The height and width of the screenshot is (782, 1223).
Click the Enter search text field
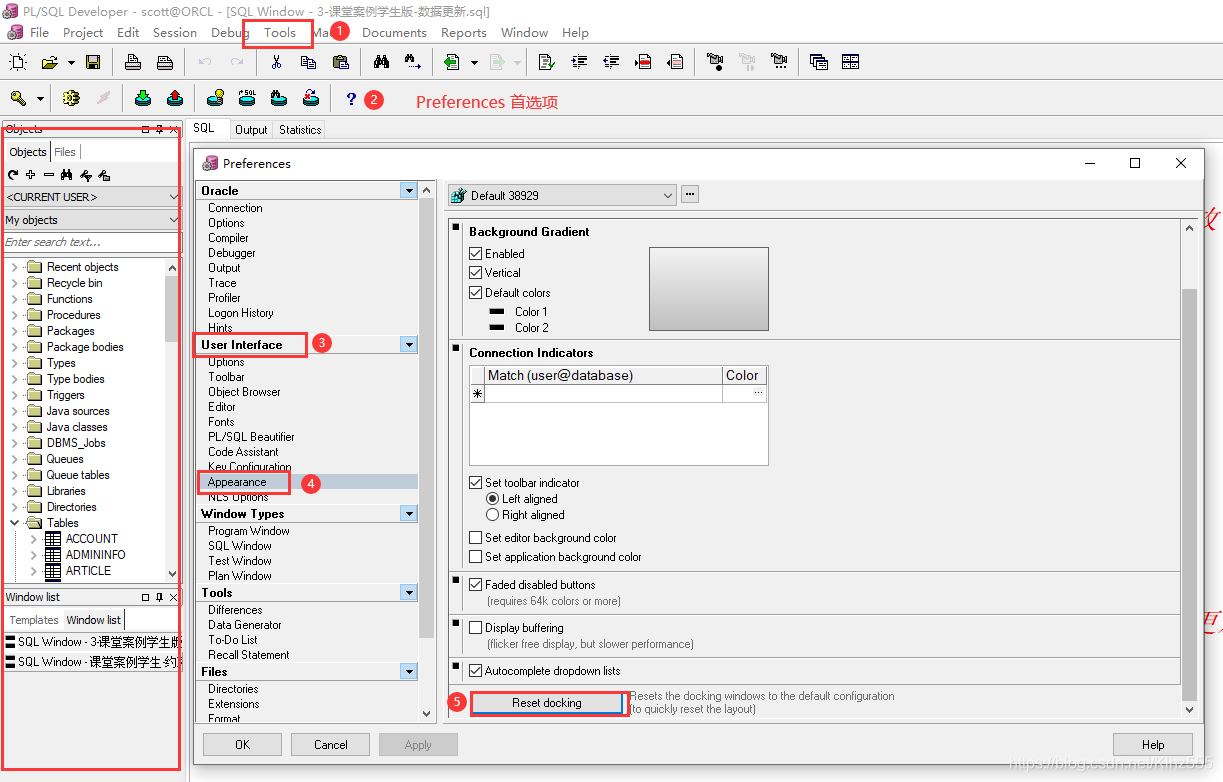pos(91,242)
